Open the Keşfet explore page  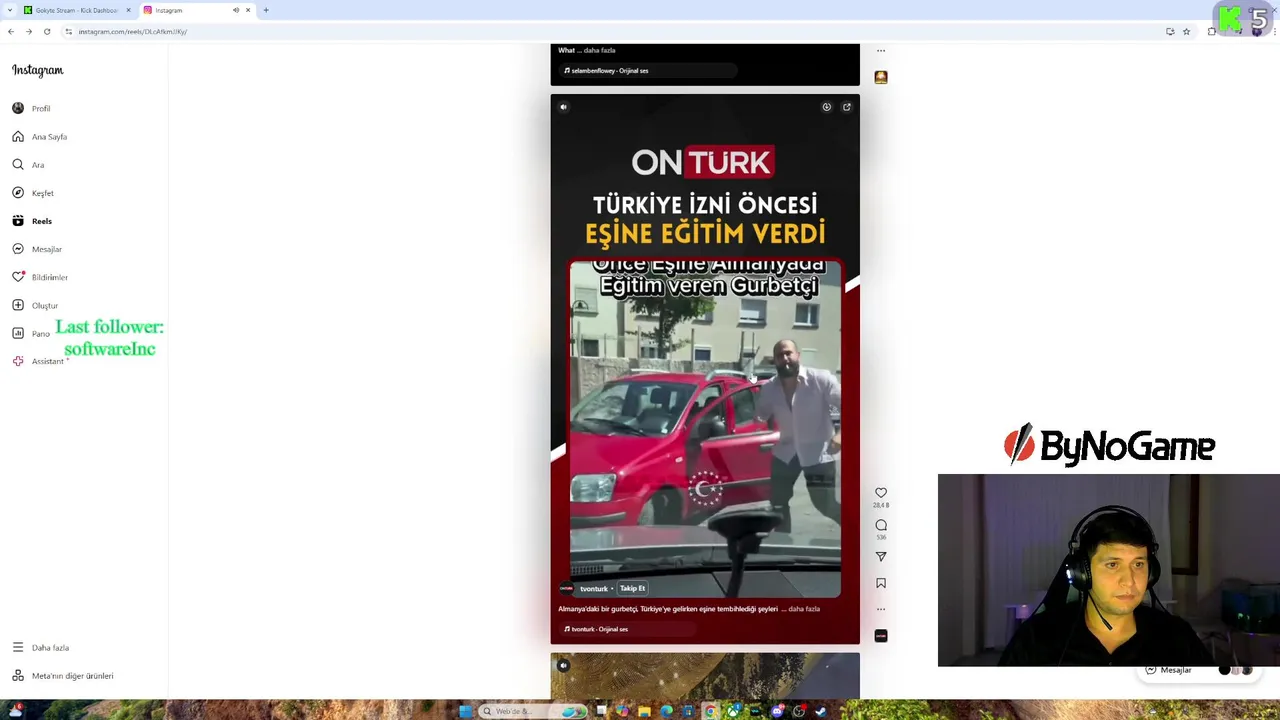34,192
